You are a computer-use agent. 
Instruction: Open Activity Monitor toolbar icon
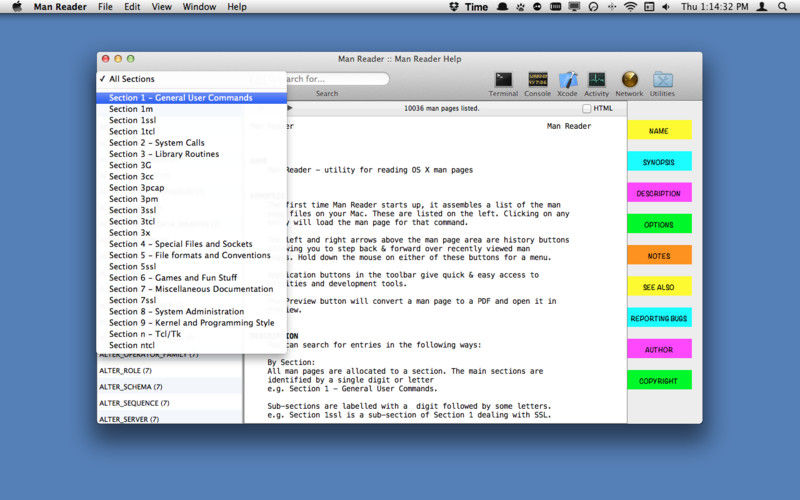596,84
